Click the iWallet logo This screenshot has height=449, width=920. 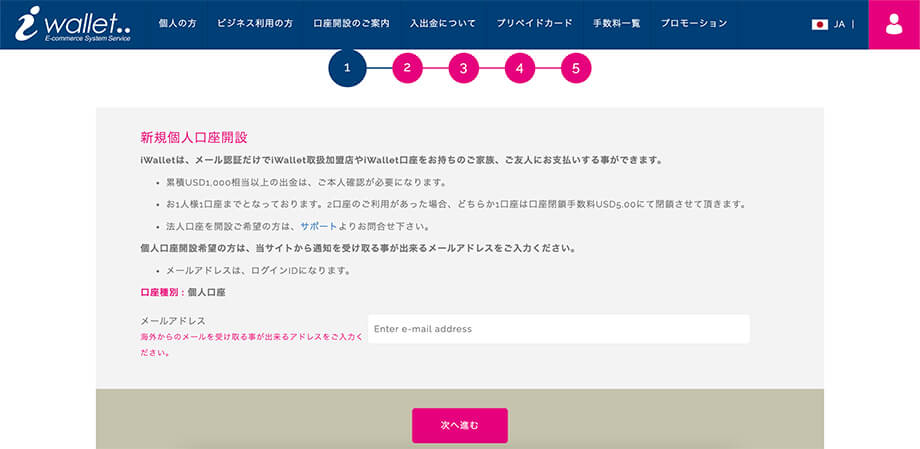click(73, 24)
